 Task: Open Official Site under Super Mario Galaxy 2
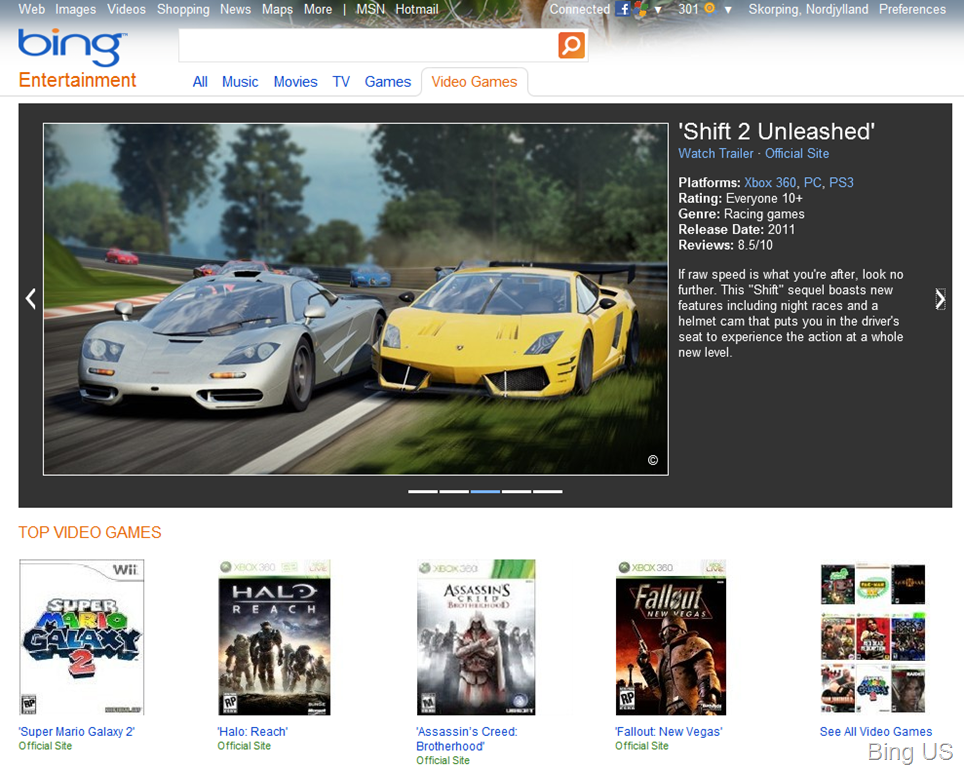[45, 746]
